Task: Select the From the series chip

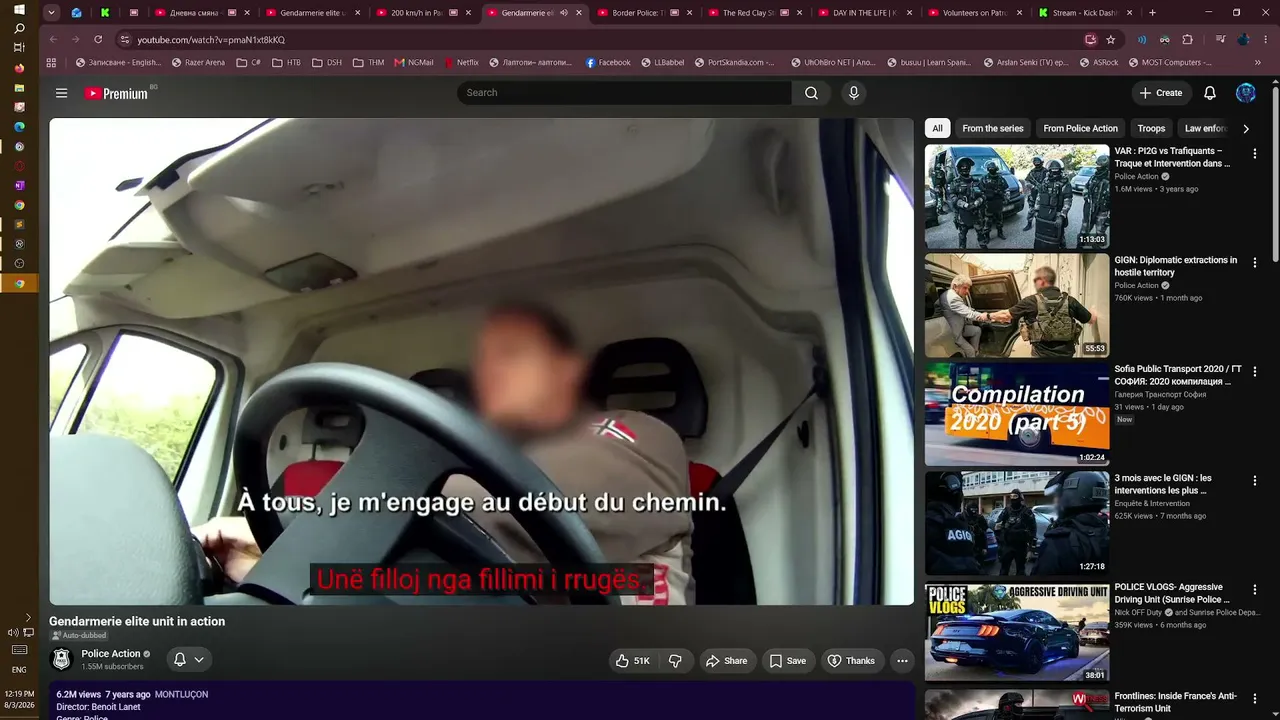Action: click(993, 128)
